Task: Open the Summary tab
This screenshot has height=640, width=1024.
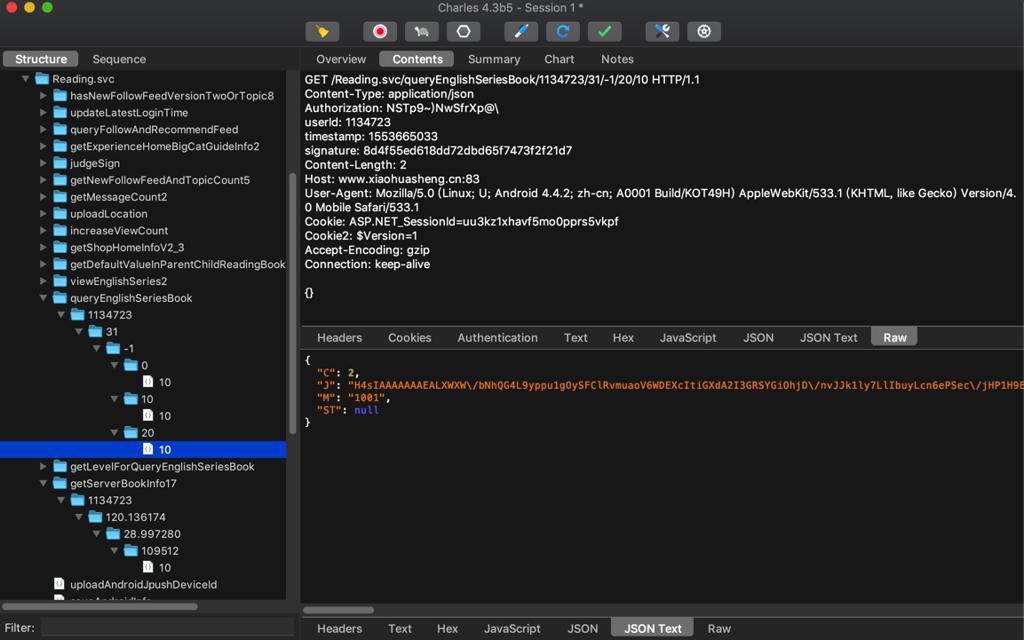Action: [494, 59]
